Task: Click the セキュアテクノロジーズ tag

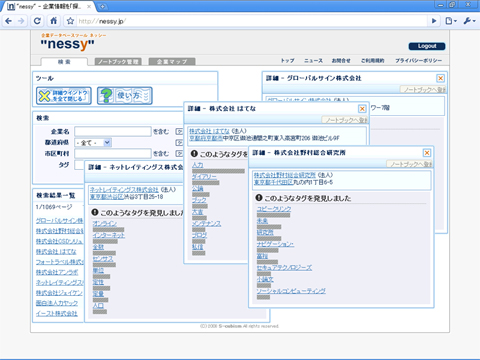Action: point(284,267)
